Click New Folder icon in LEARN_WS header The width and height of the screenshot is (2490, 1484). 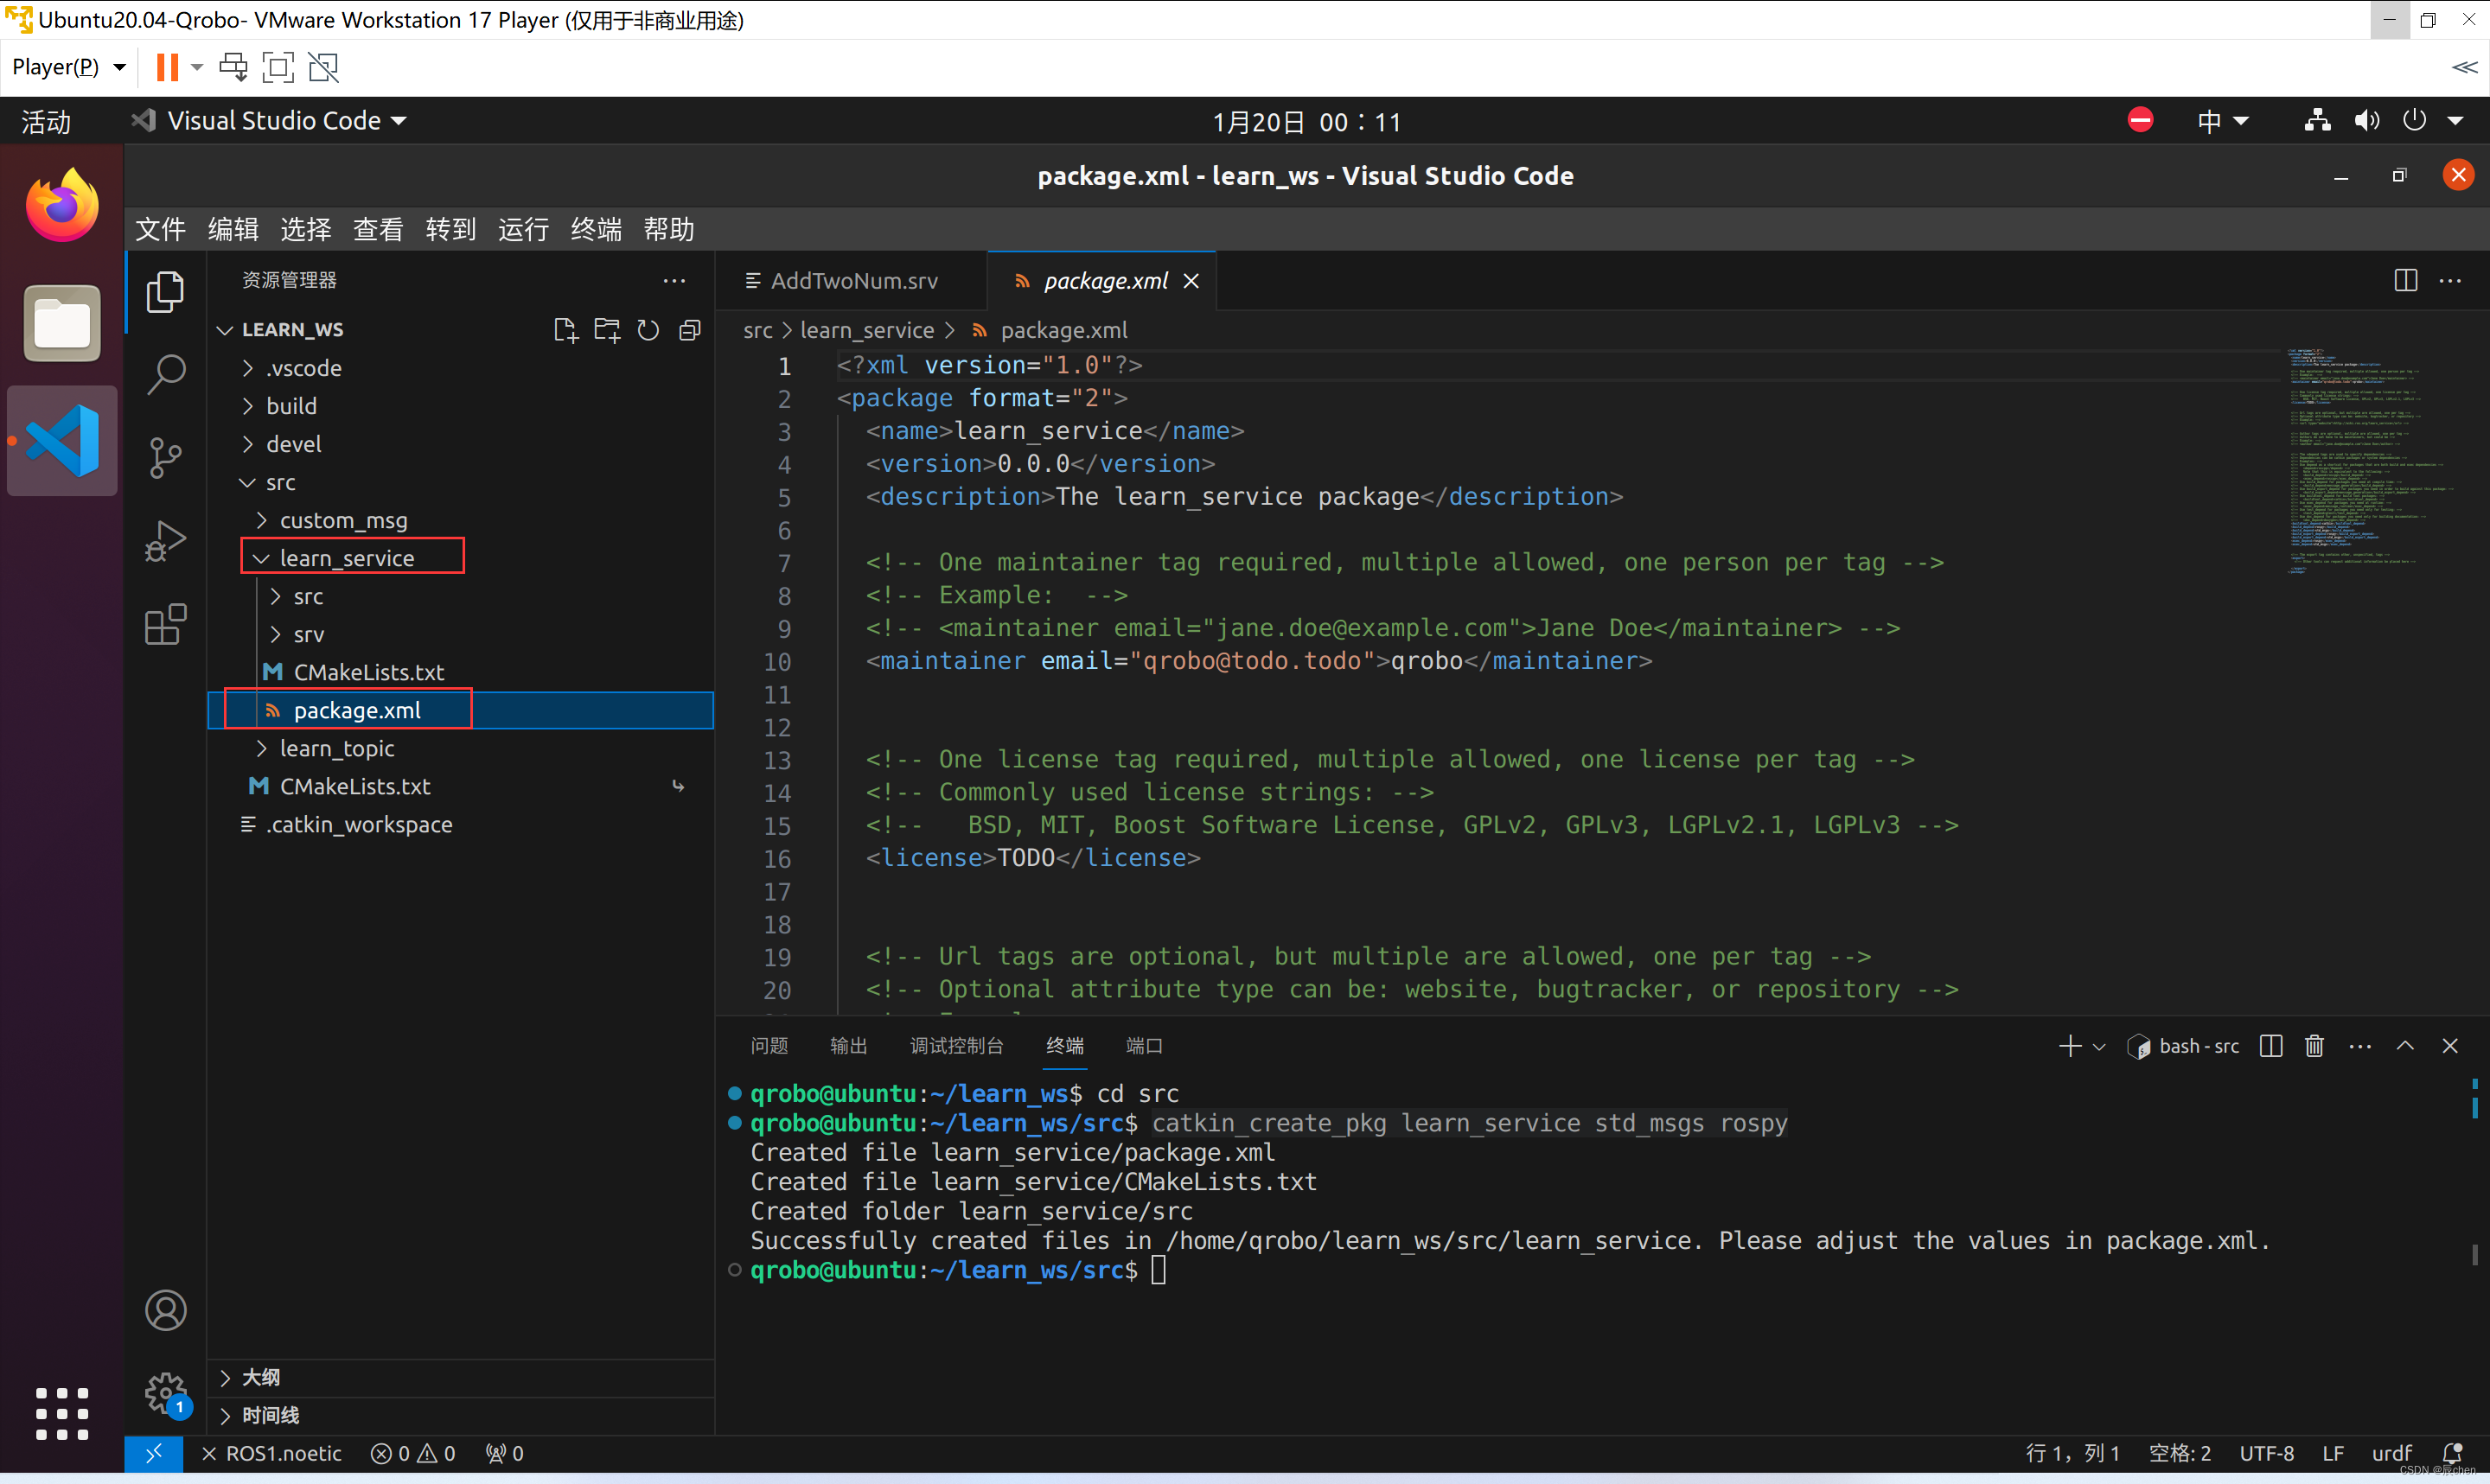click(607, 330)
